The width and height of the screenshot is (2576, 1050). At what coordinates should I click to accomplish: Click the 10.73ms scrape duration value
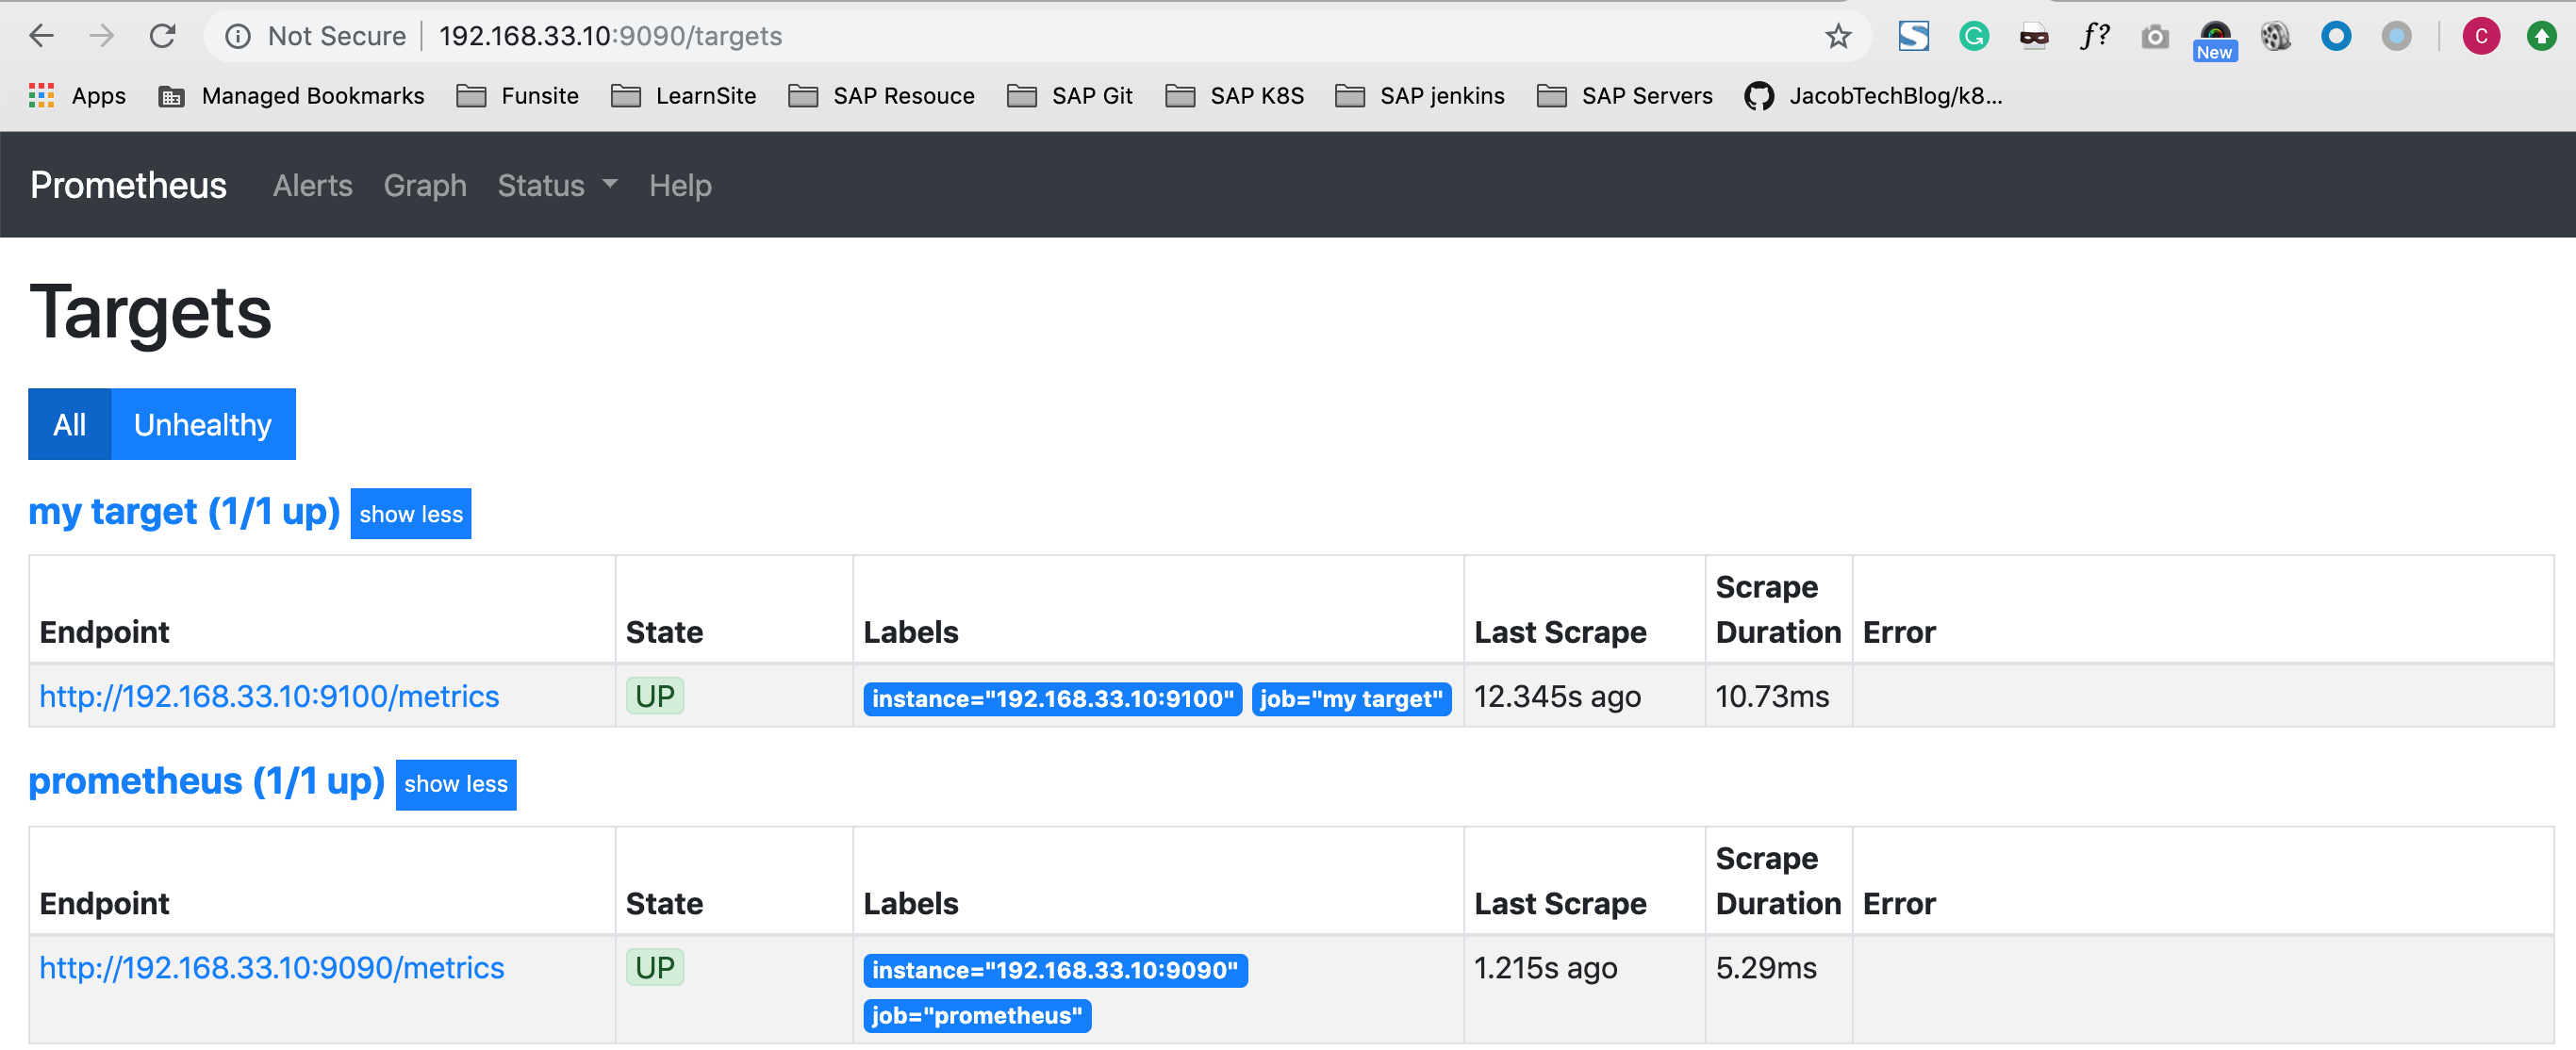[1772, 697]
